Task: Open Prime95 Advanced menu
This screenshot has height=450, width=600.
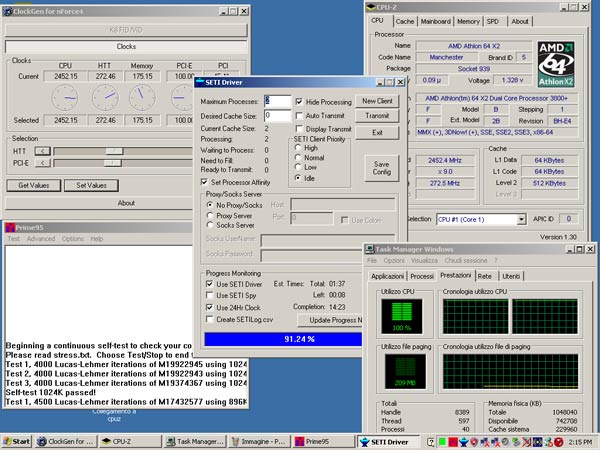Action: click(x=41, y=239)
